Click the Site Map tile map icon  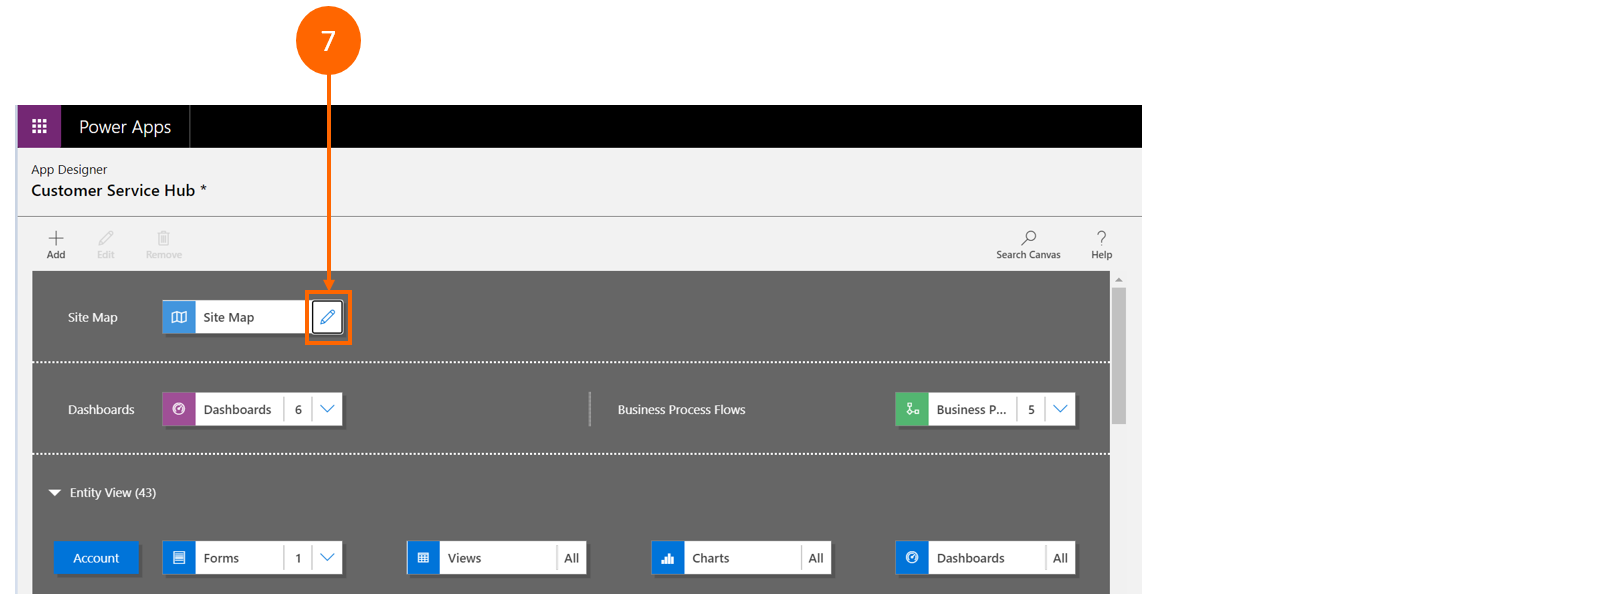point(179,317)
